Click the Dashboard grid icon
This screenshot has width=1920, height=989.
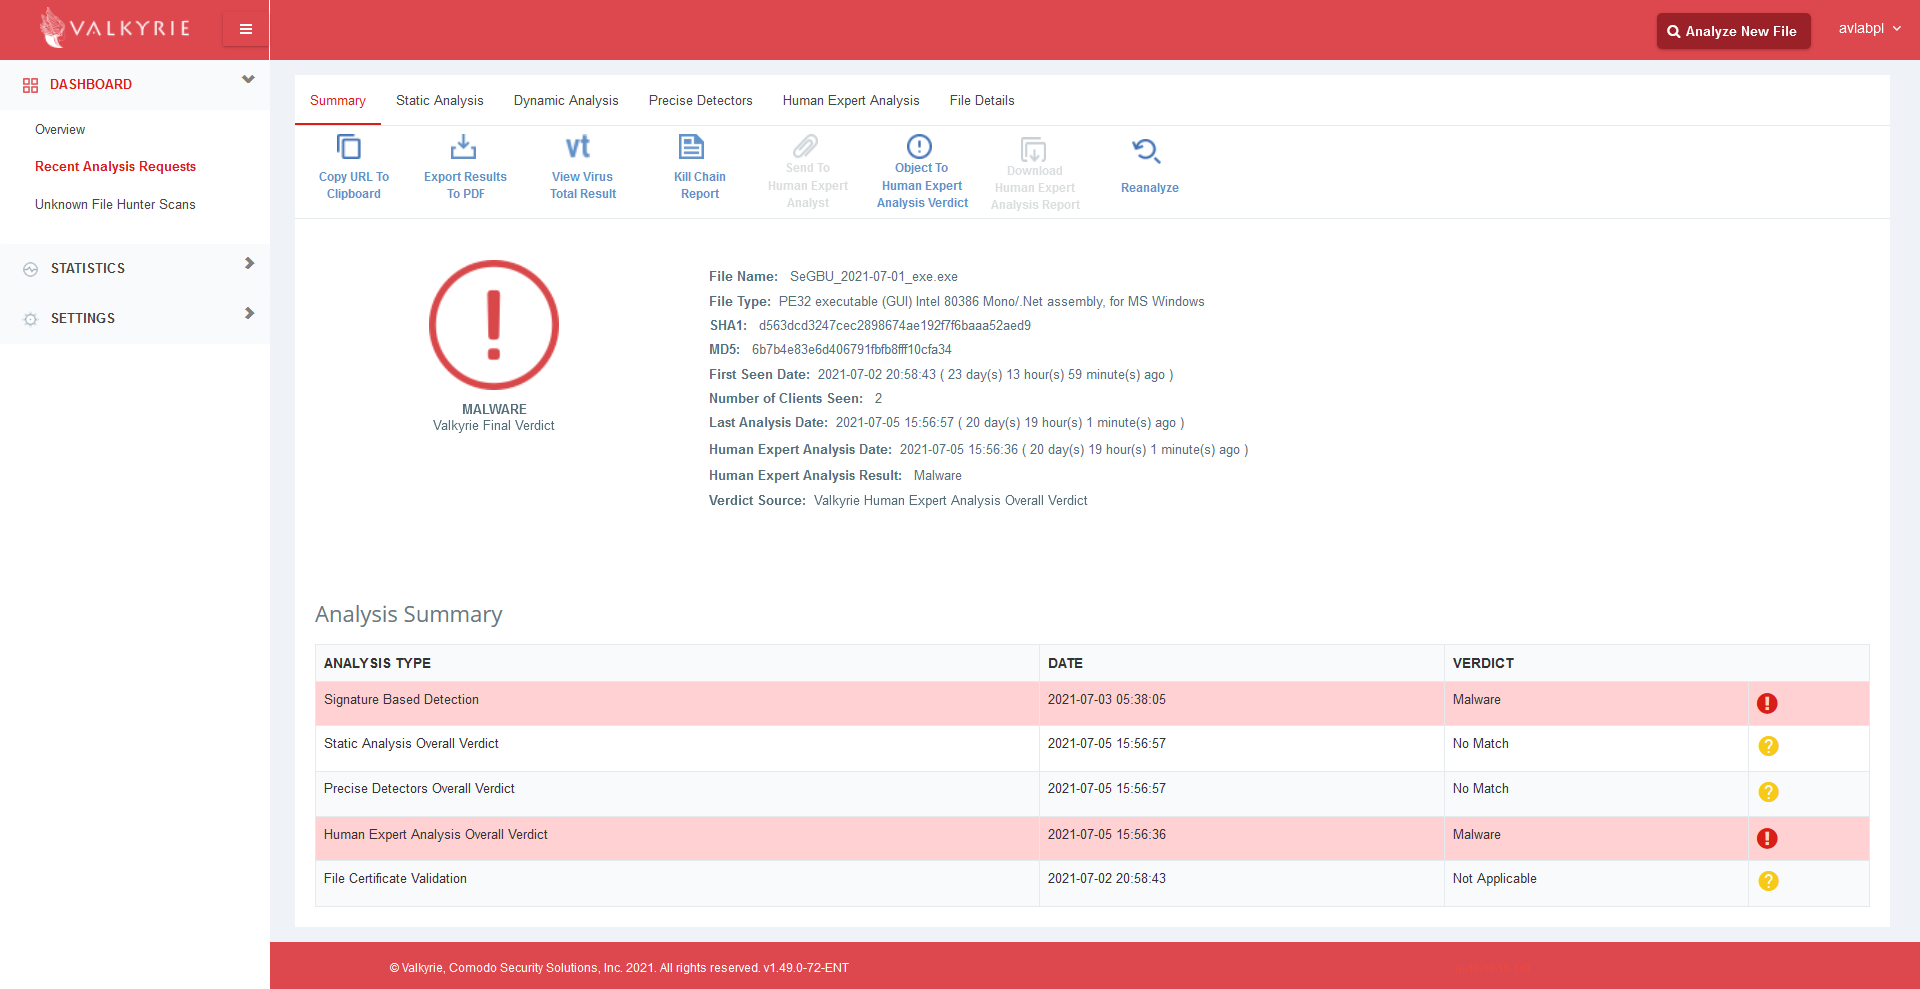coord(31,85)
